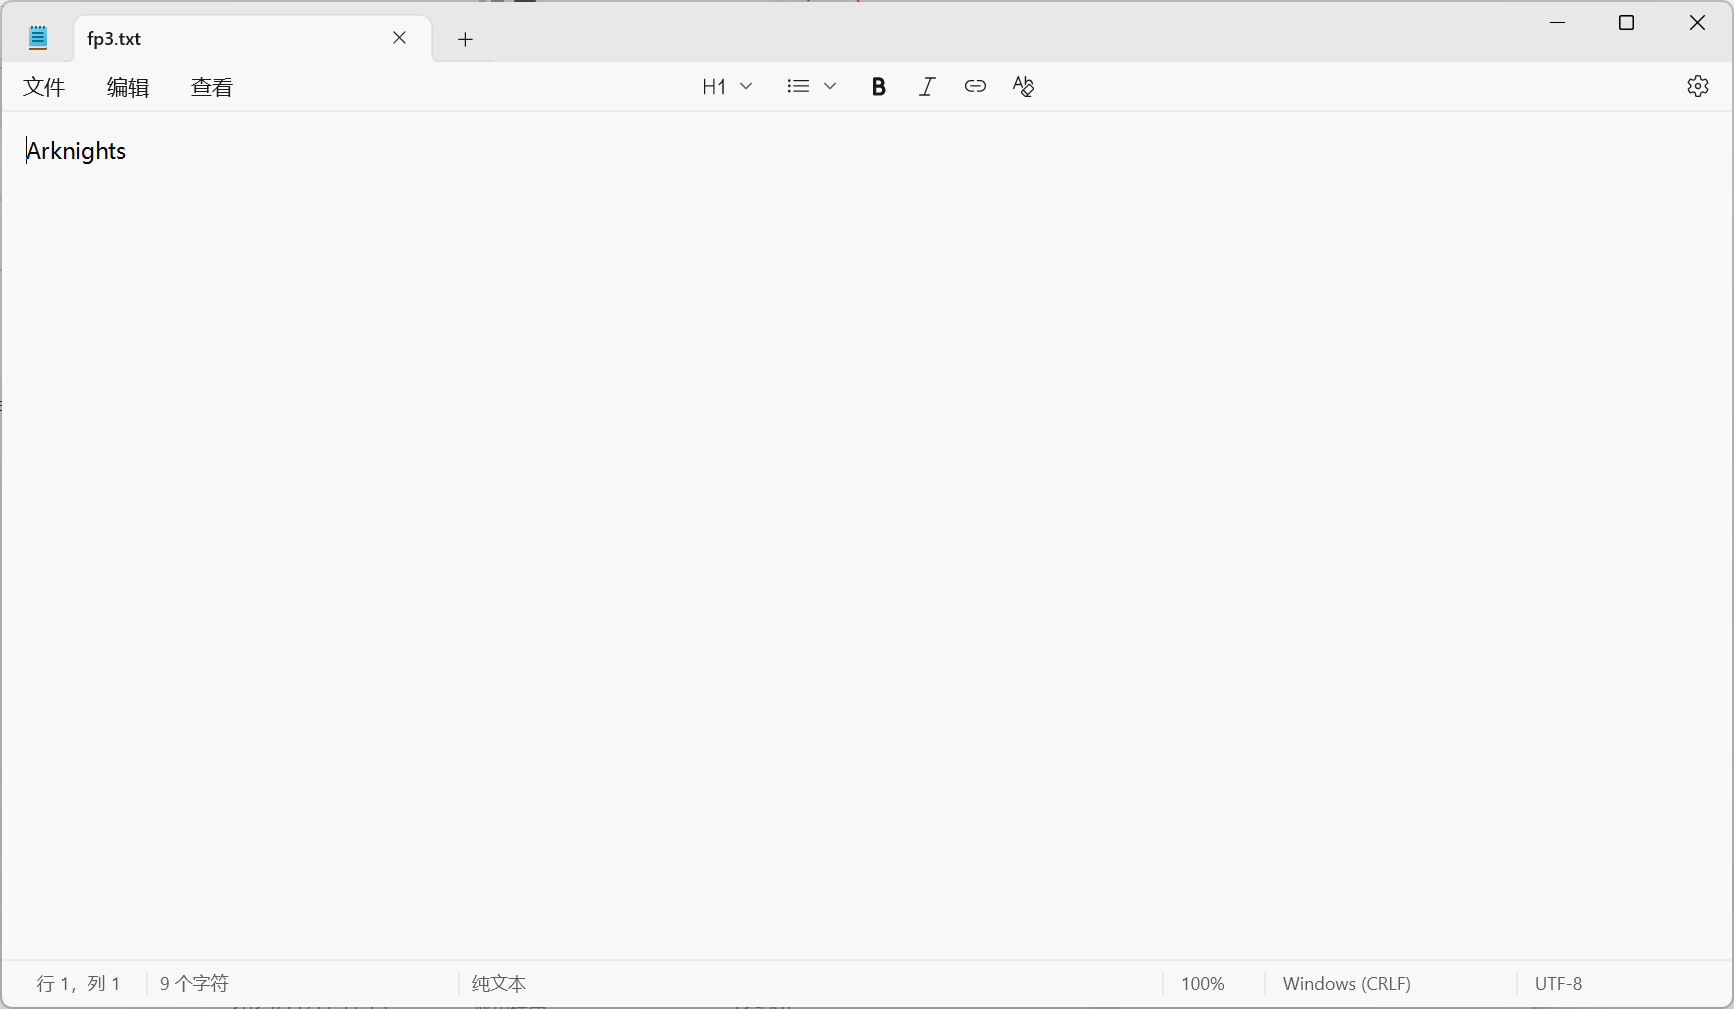Click the Windows (CRLF) line ending indicator

click(x=1347, y=984)
